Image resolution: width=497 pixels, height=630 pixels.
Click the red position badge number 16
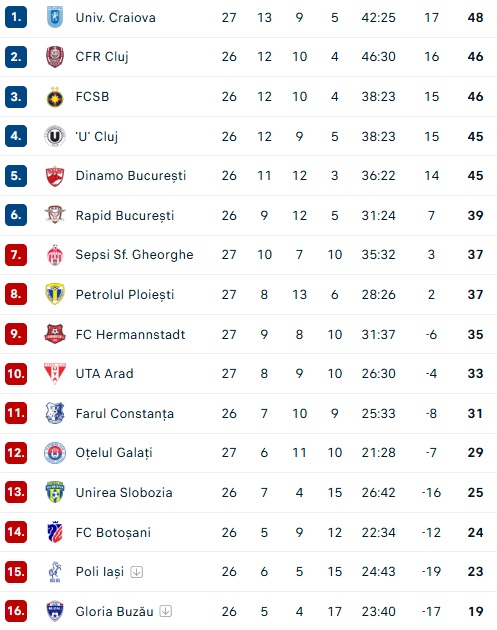coord(16,611)
